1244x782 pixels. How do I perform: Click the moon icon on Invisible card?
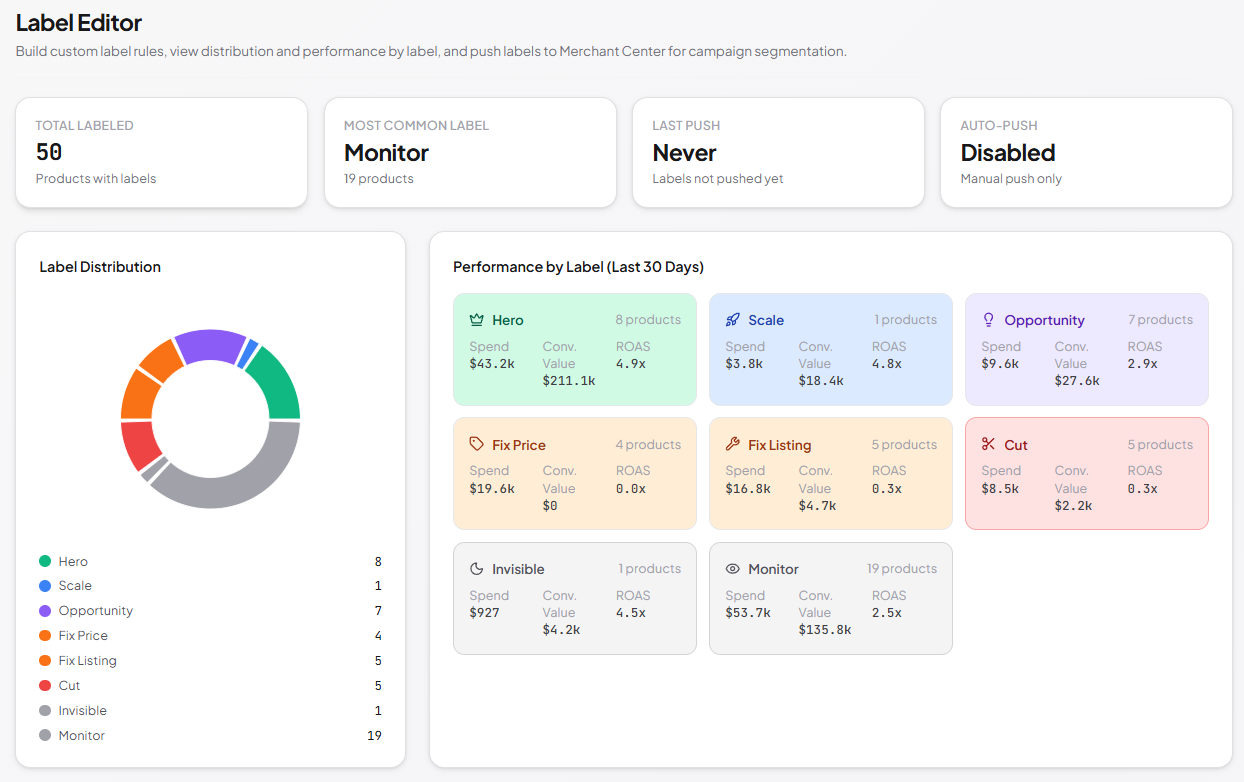tap(477, 569)
